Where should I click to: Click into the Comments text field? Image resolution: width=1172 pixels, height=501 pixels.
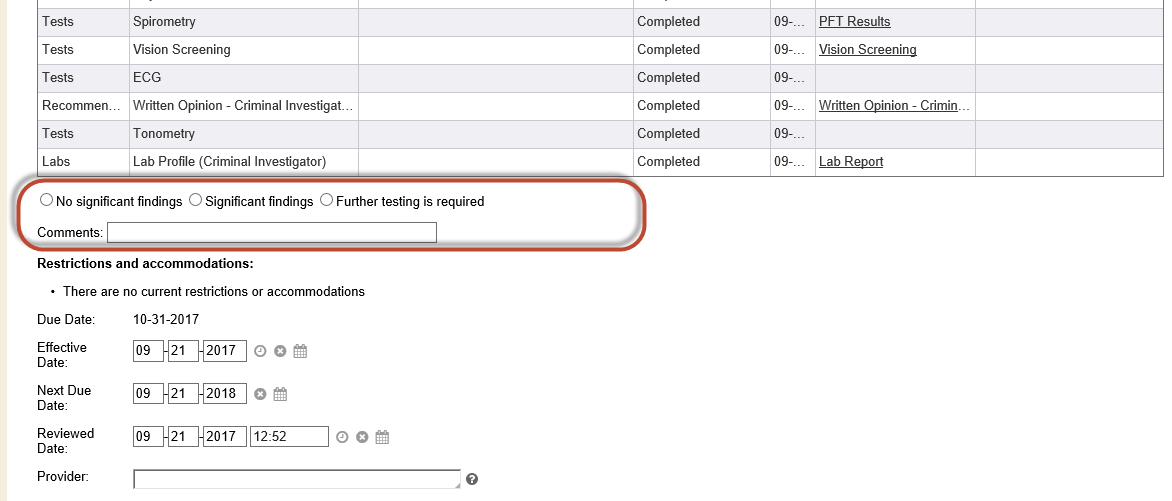272,232
